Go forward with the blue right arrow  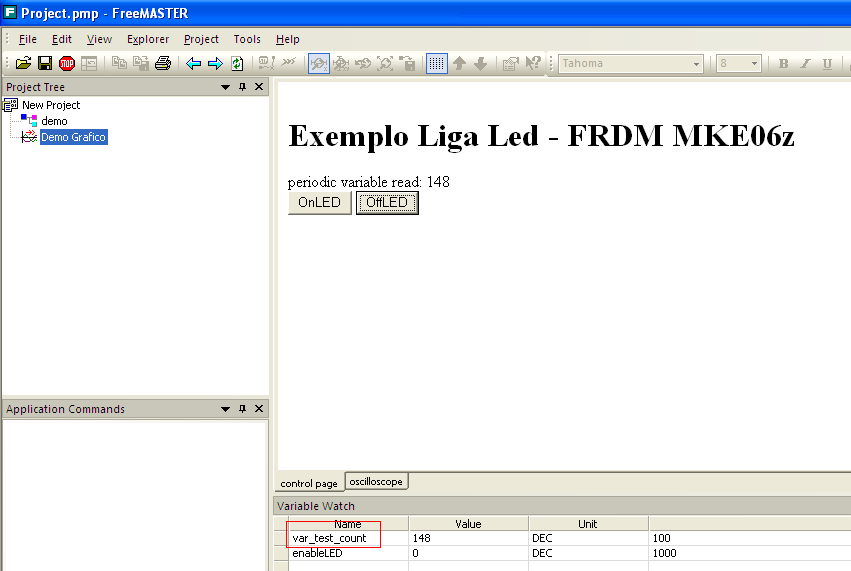tap(215, 64)
